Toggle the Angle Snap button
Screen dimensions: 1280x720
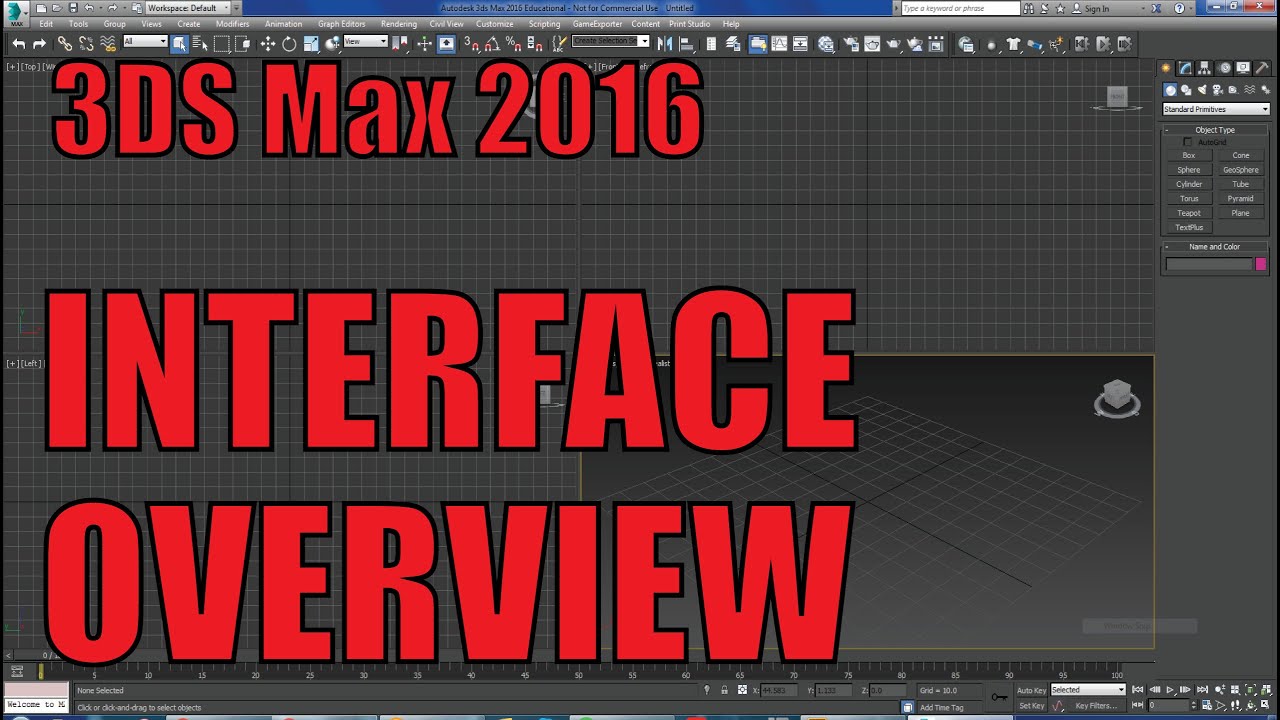[x=492, y=43]
